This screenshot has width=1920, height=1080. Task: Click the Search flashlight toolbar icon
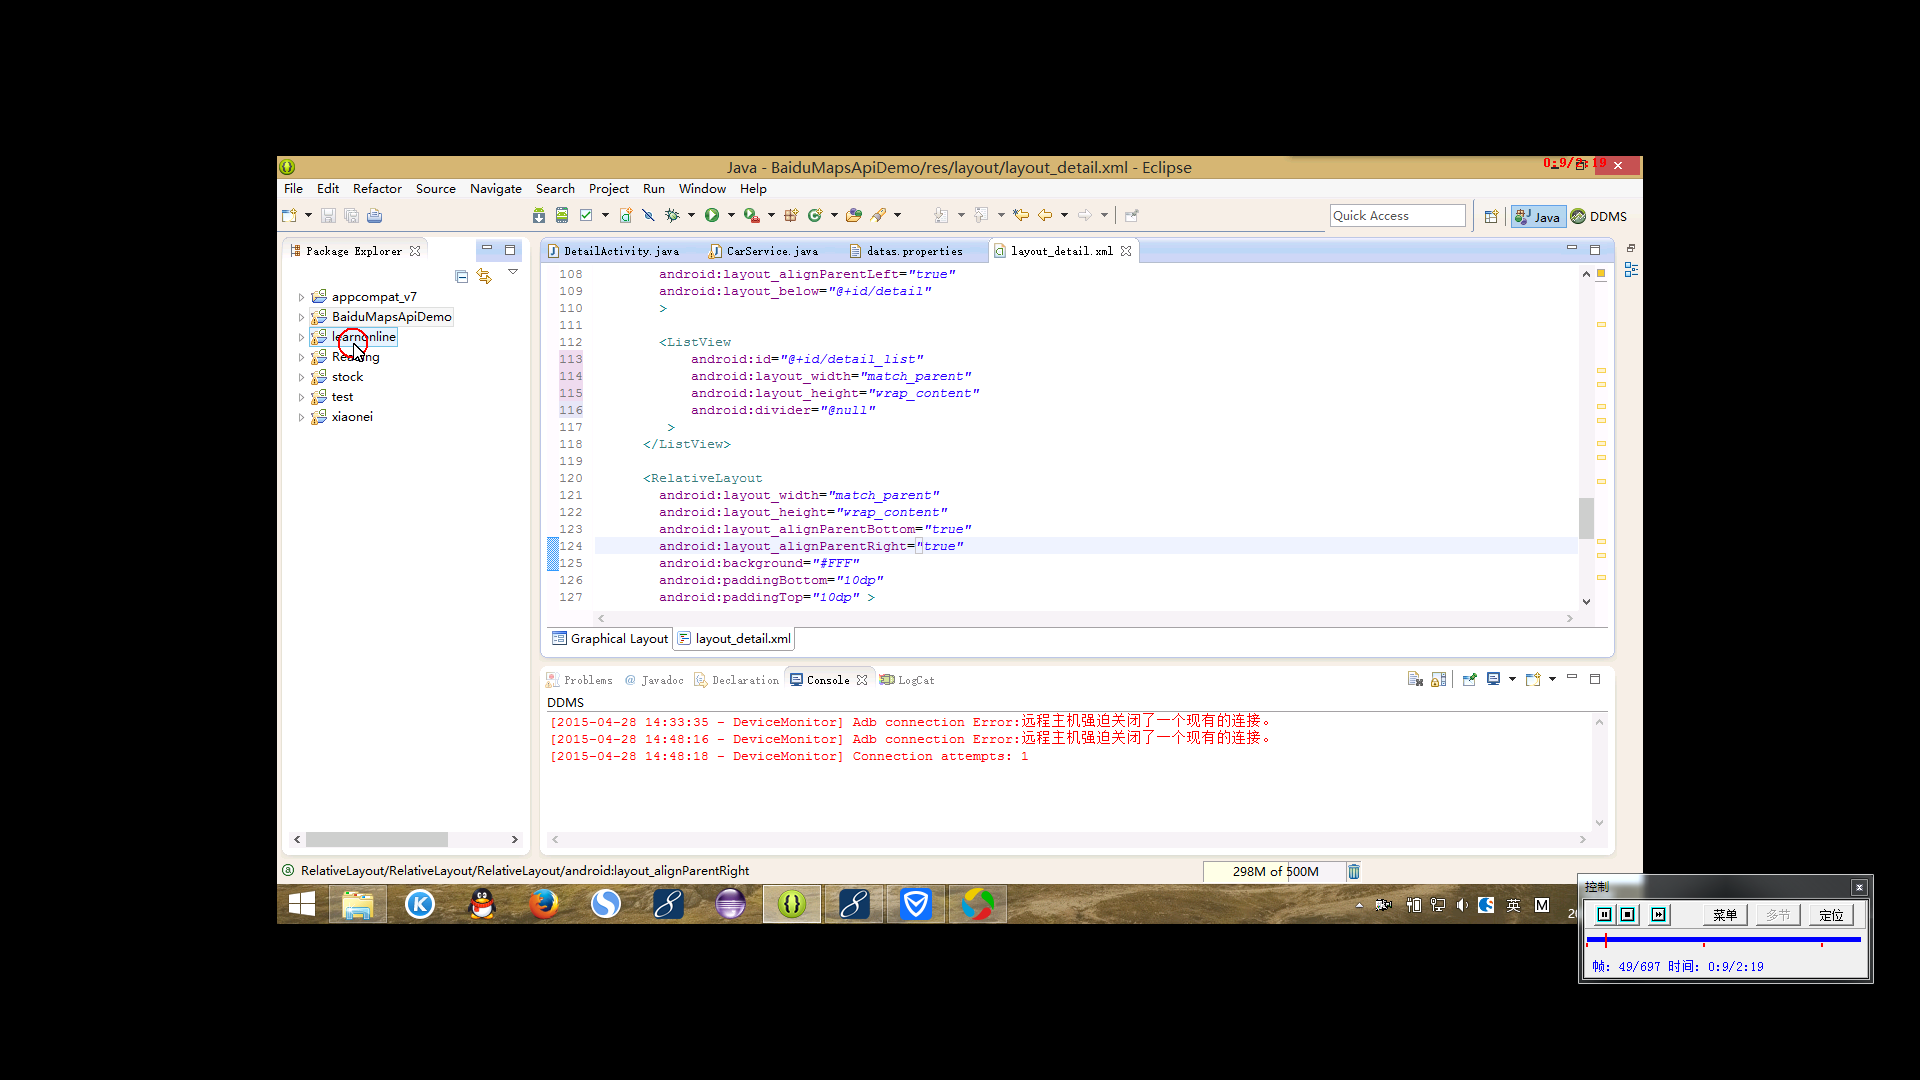[x=878, y=215]
